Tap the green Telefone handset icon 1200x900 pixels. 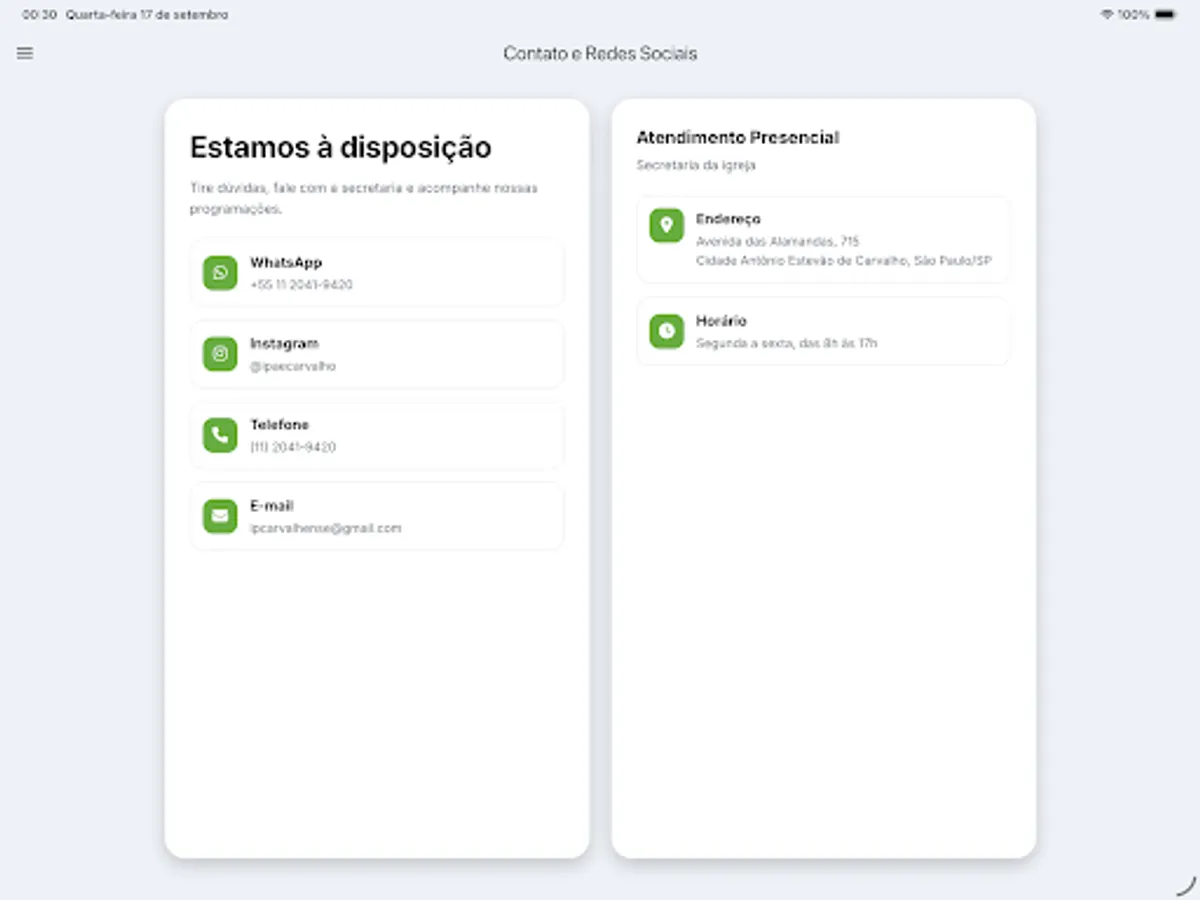point(220,435)
